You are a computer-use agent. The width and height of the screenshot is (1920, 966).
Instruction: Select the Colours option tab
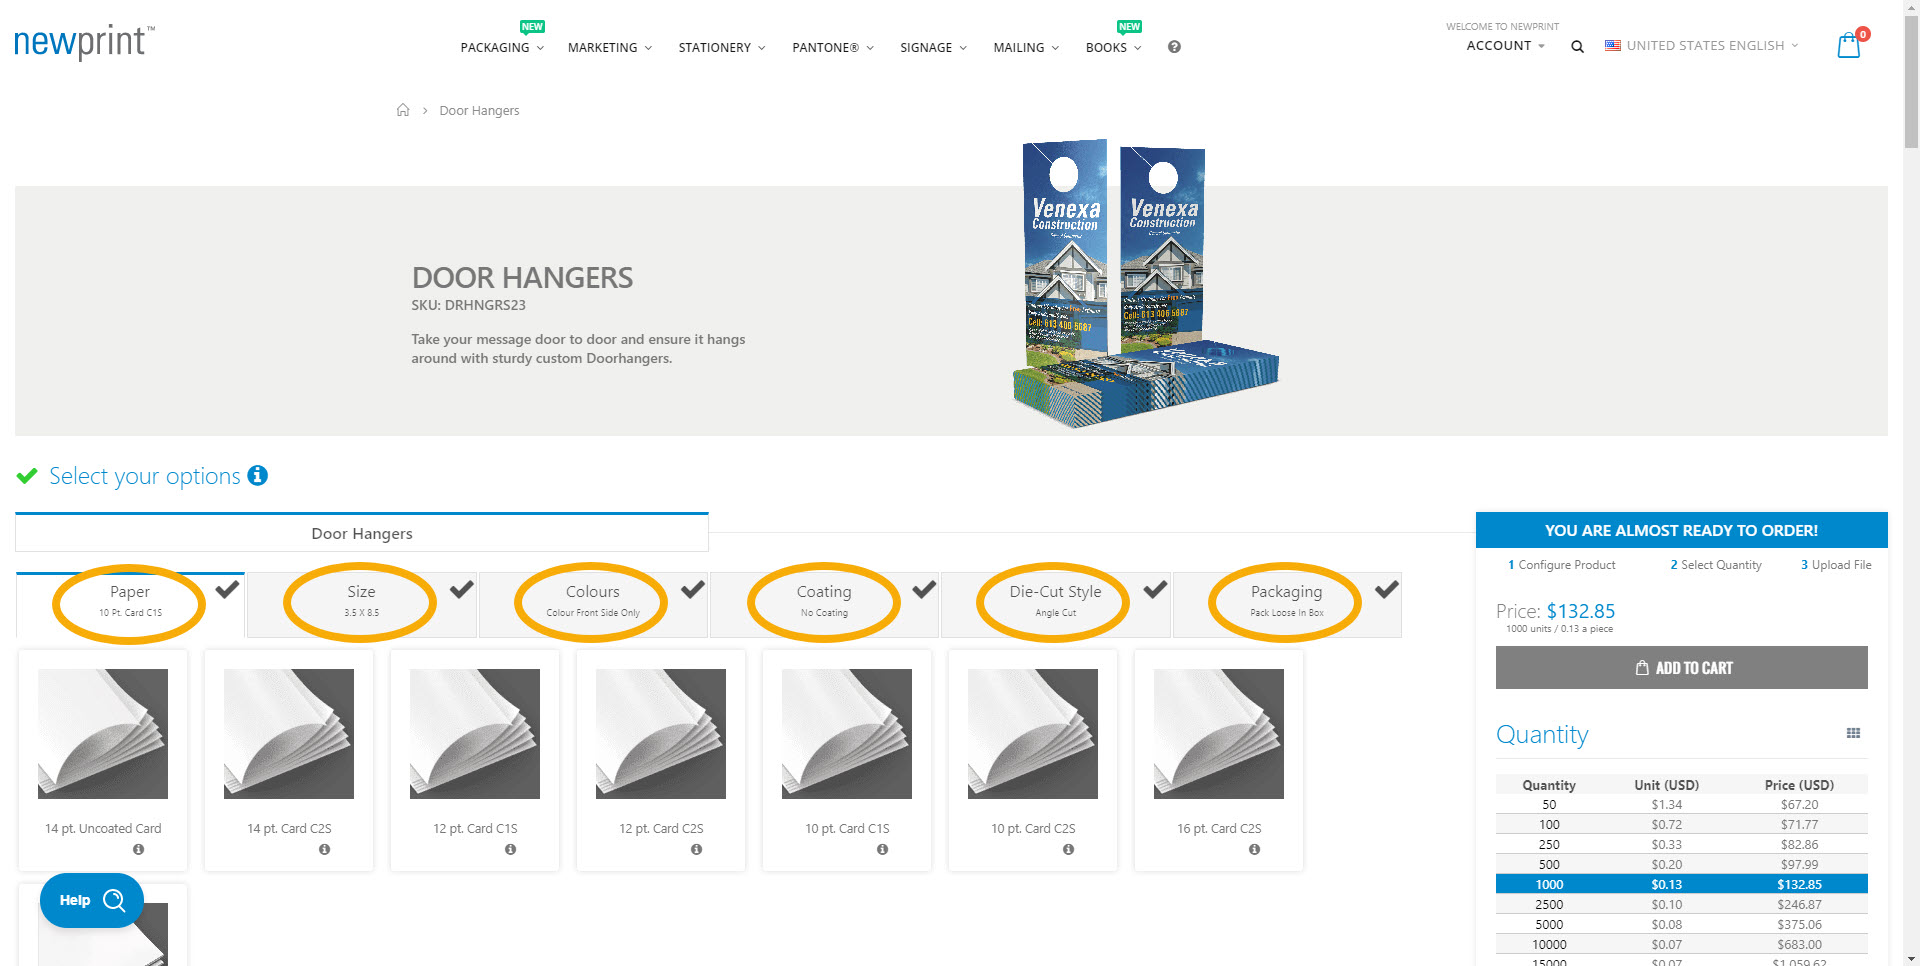point(593,604)
